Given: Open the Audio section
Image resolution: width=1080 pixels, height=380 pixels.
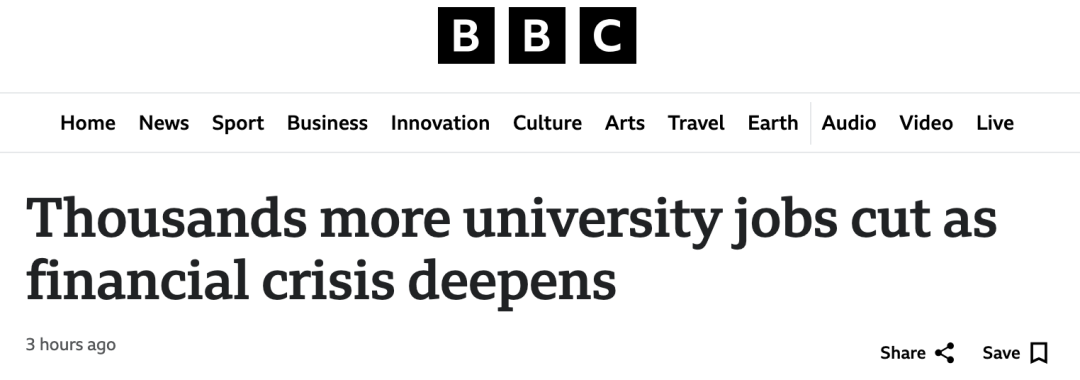Looking at the screenshot, I should [849, 123].
